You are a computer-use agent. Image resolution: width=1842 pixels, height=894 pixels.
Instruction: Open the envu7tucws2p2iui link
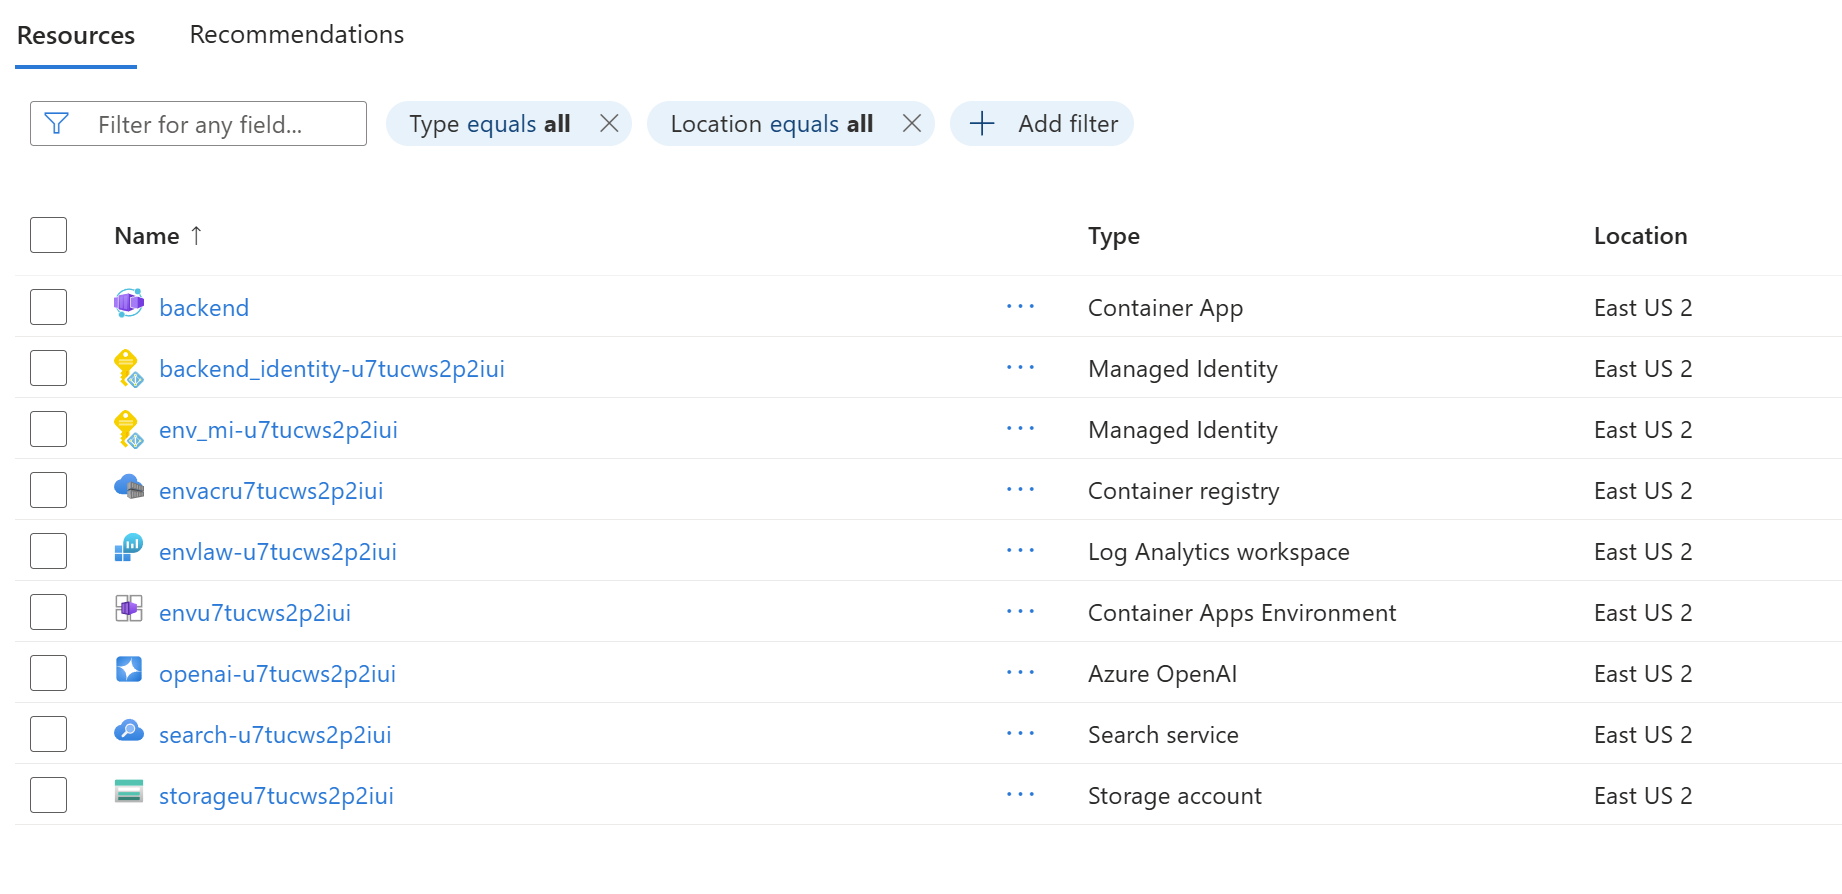pos(255,613)
